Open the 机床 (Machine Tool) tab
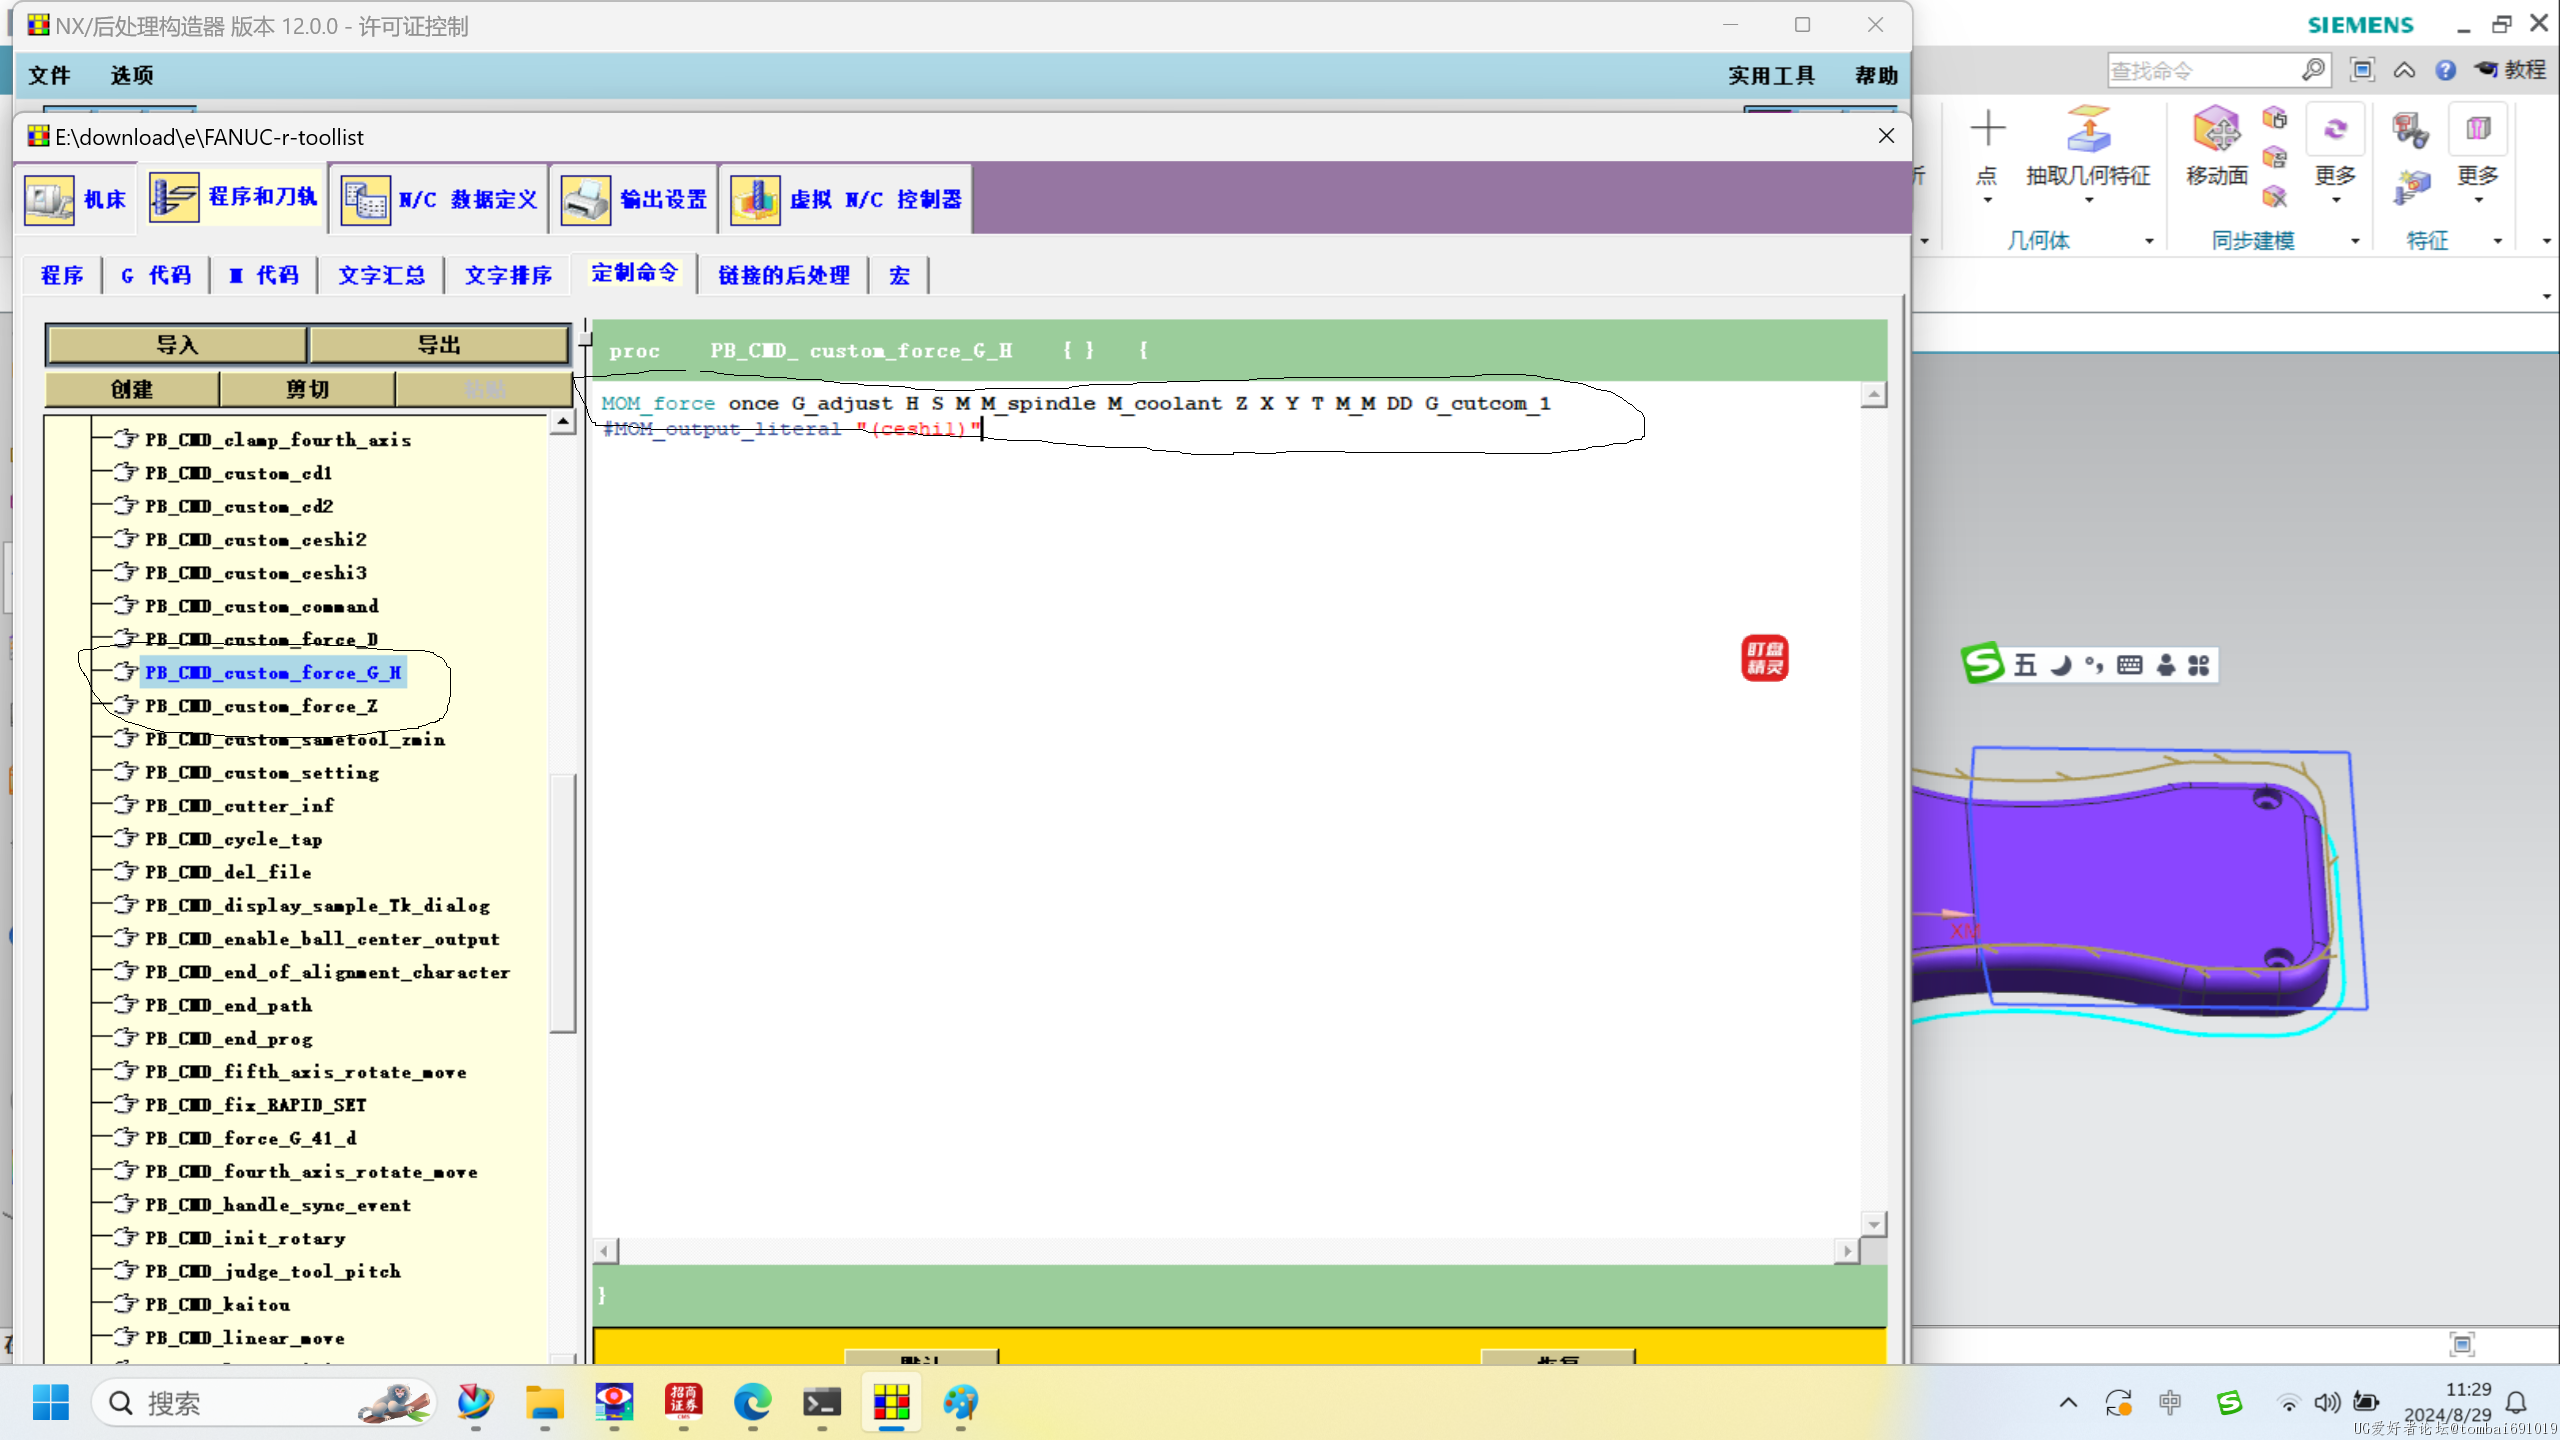Screen dimensions: 2560x1440 [x=77, y=199]
